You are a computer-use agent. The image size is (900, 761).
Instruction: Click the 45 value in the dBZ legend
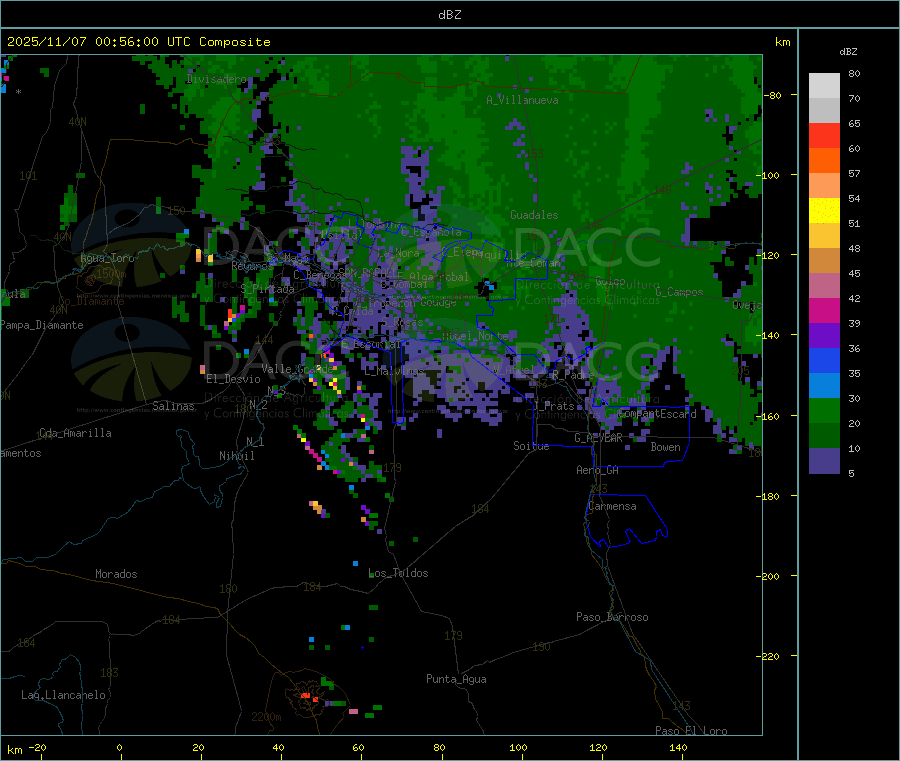854,274
